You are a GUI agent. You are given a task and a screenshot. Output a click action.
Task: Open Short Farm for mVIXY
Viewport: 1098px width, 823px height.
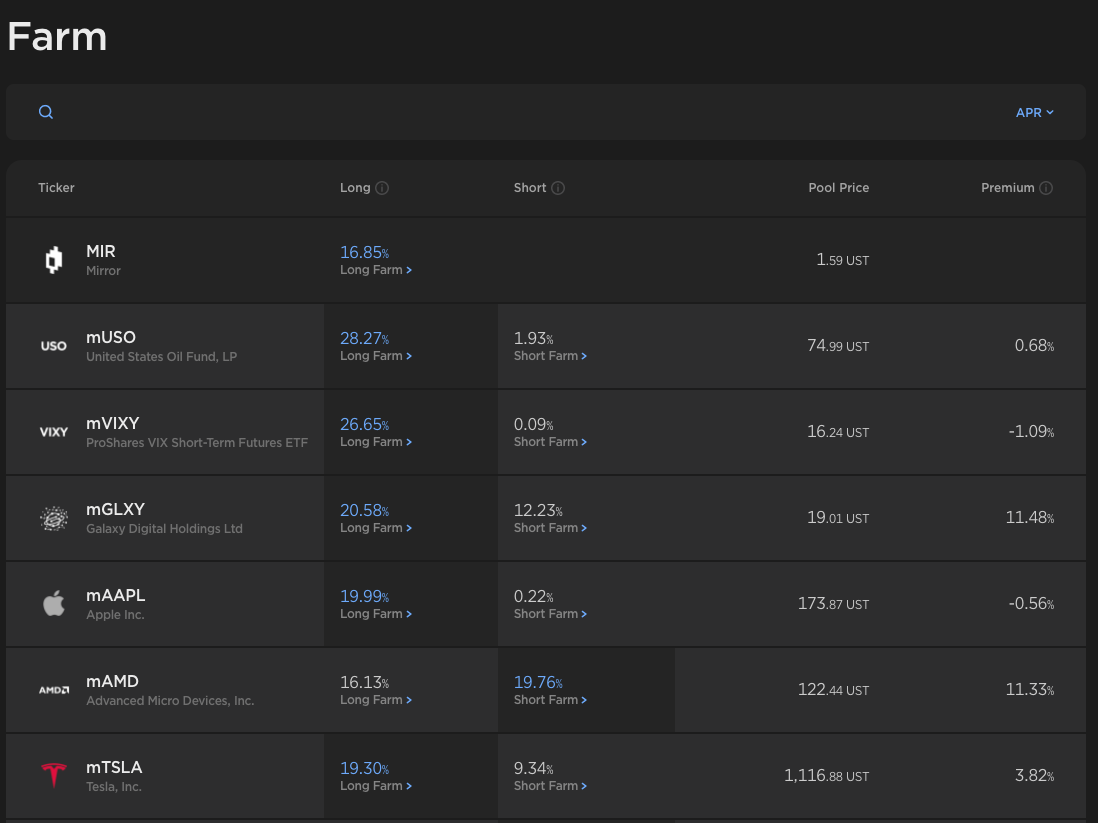click(x=550, y=442)
